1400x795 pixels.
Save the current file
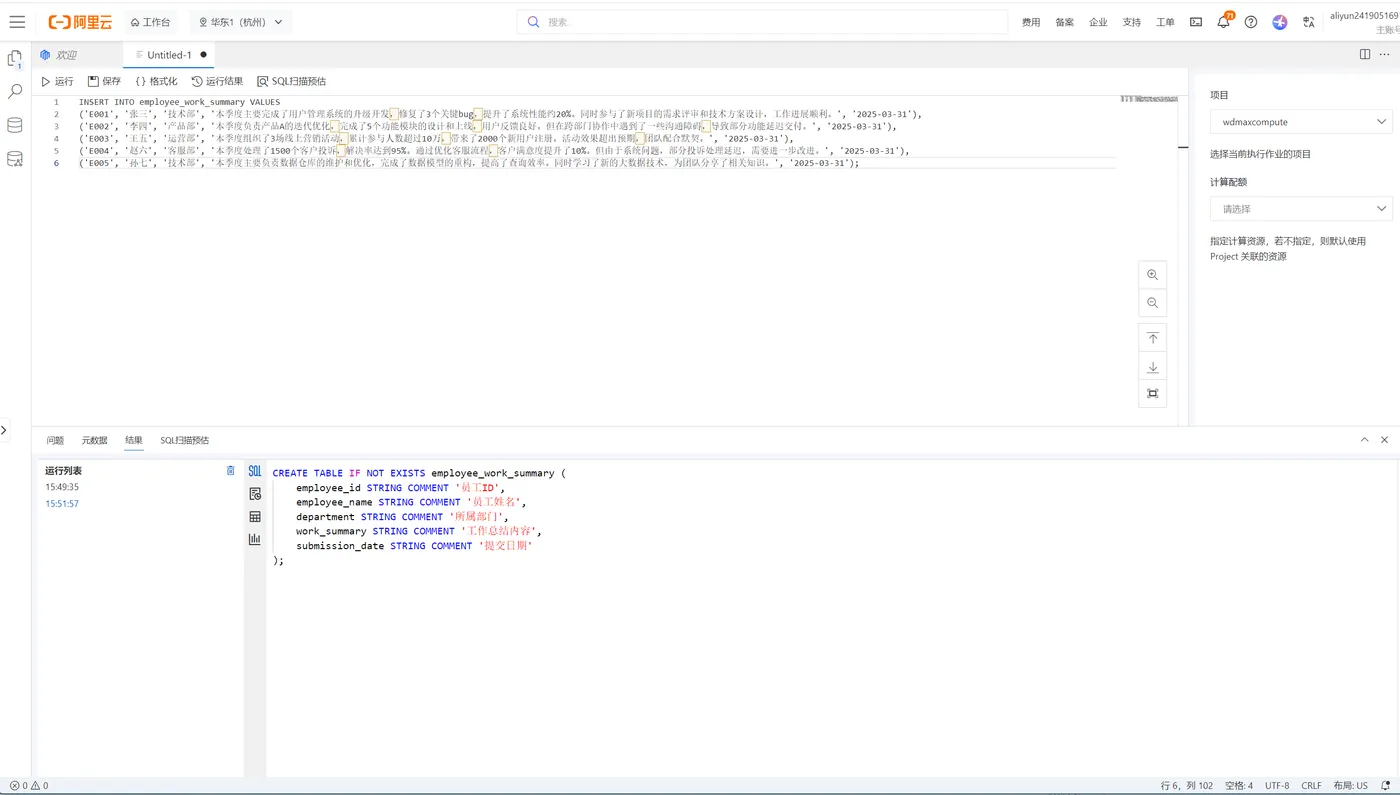point(104,81)
